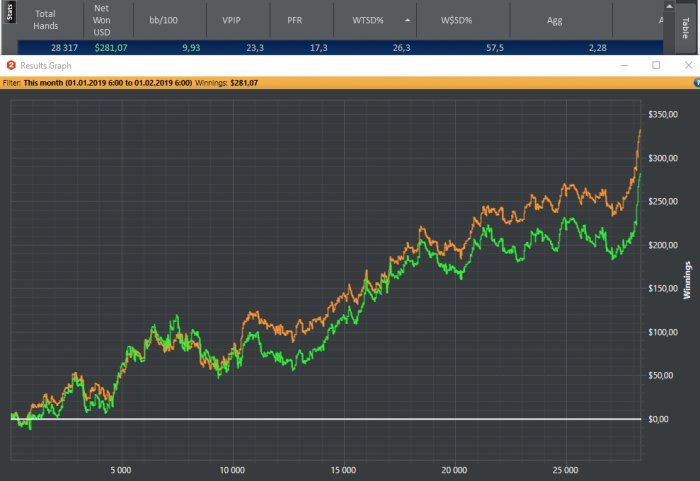The width and height of the screenshot is (700, 481).
Task: Click the 10 000 x-axis label
Action: coord(232,470)
